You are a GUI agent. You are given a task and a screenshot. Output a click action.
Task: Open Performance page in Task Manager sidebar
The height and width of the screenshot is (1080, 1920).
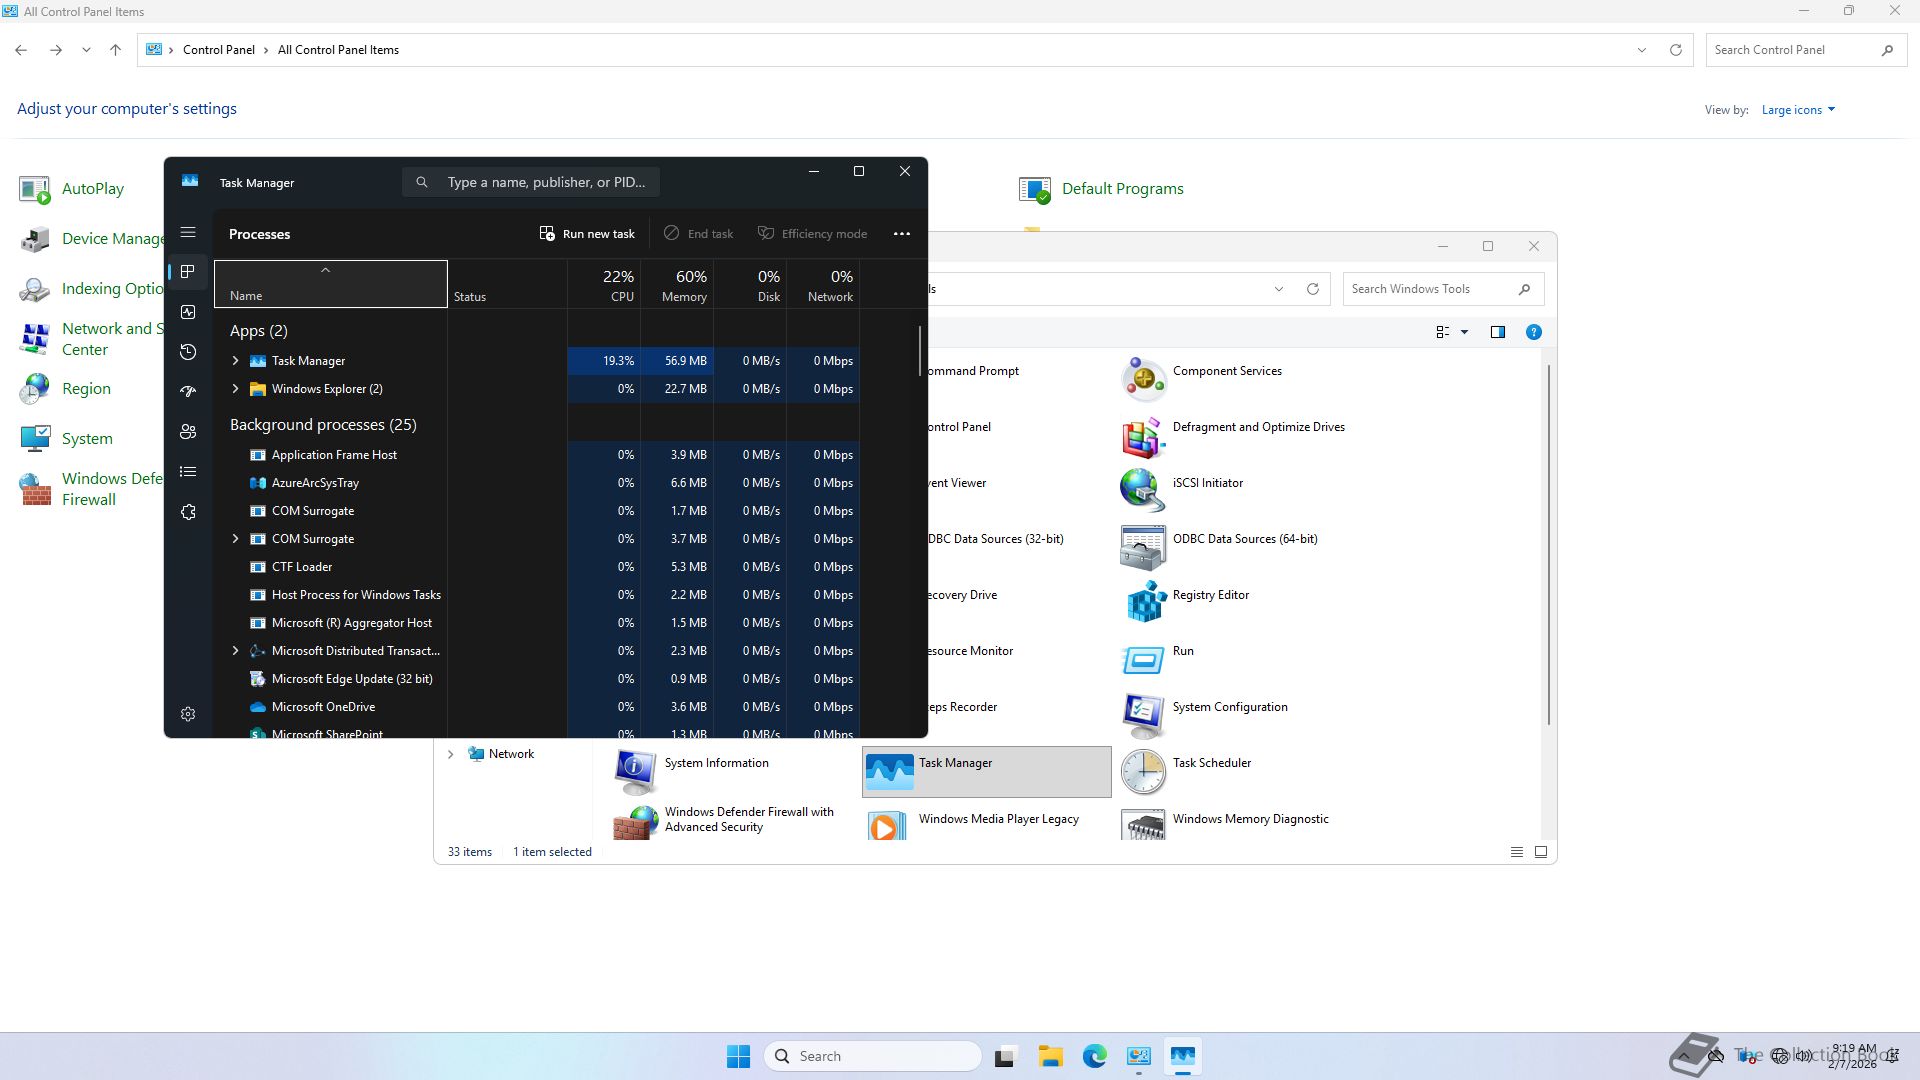188,312
